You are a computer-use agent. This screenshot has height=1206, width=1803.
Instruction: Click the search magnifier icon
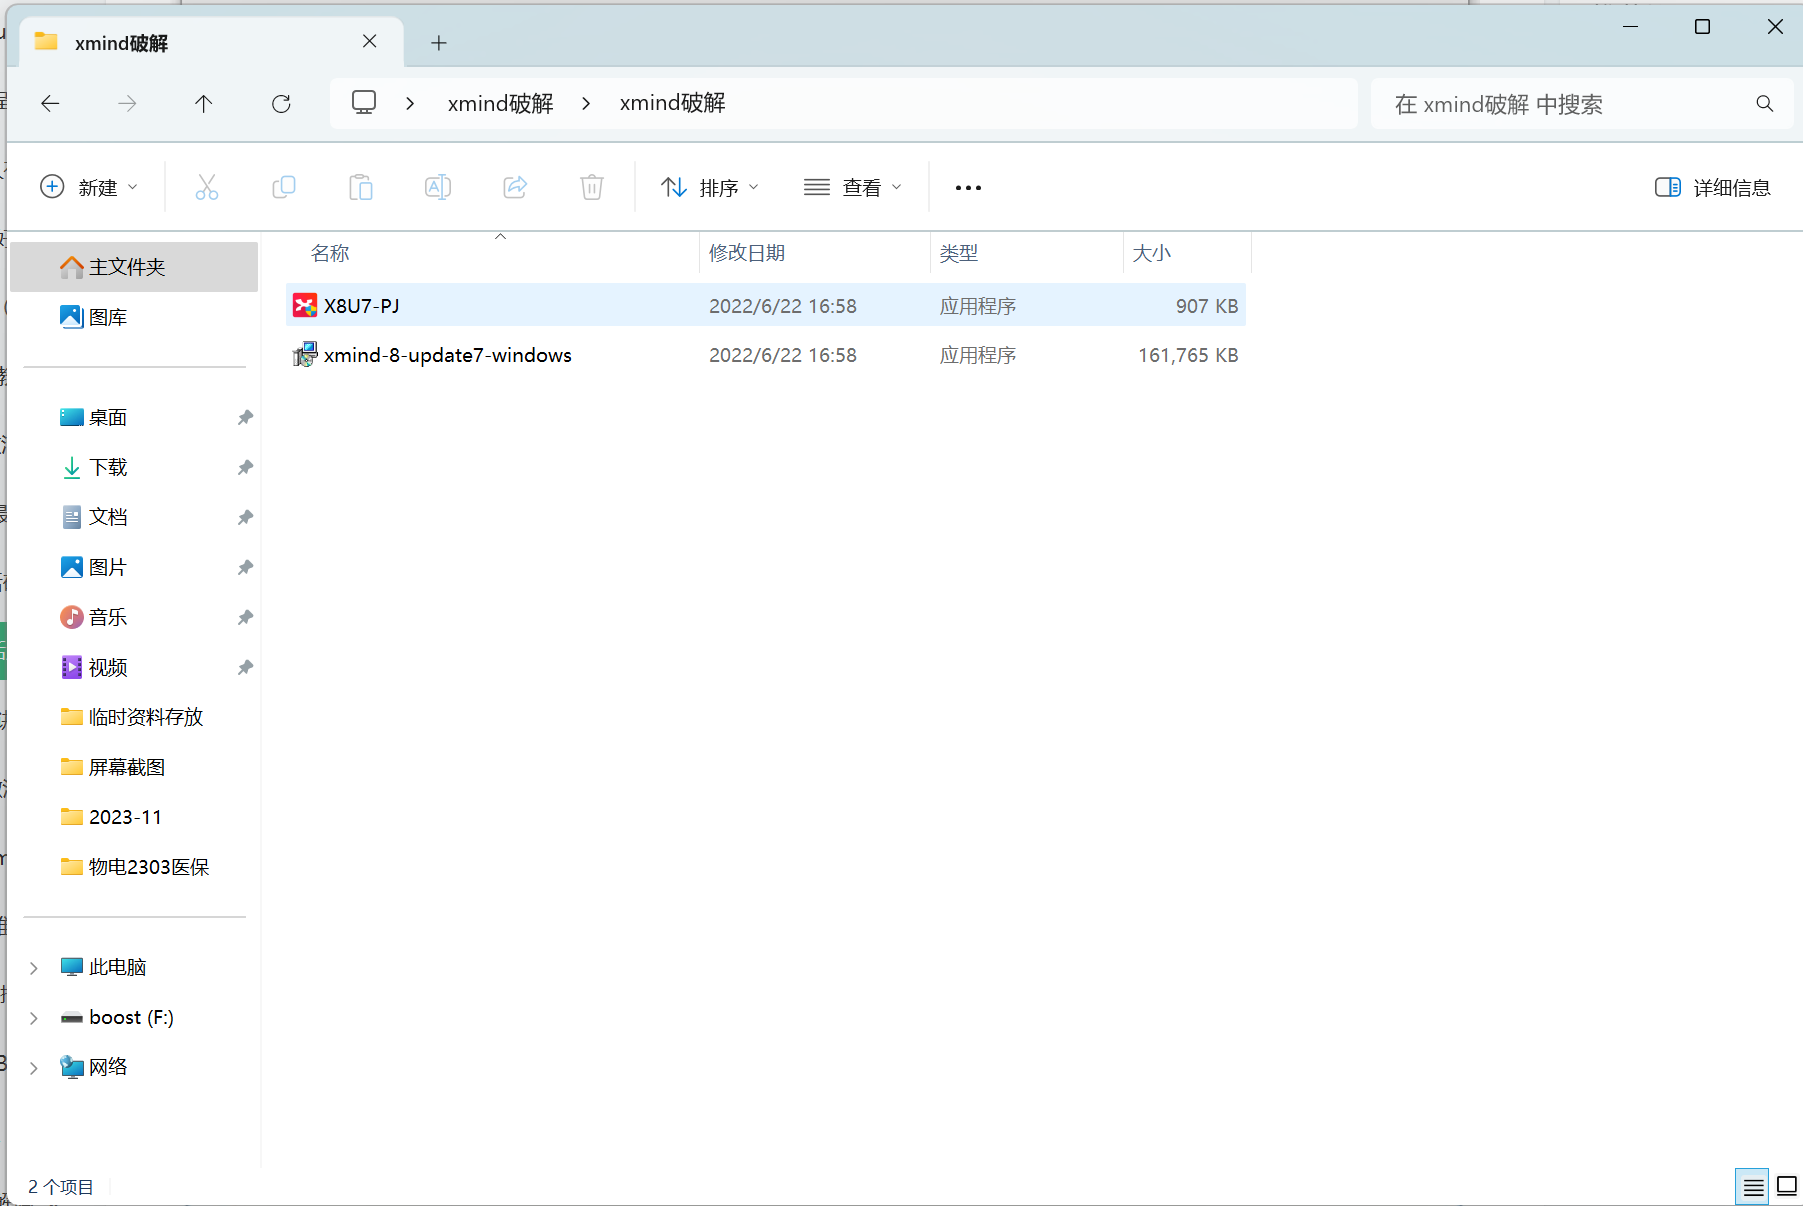[1764, 104]
